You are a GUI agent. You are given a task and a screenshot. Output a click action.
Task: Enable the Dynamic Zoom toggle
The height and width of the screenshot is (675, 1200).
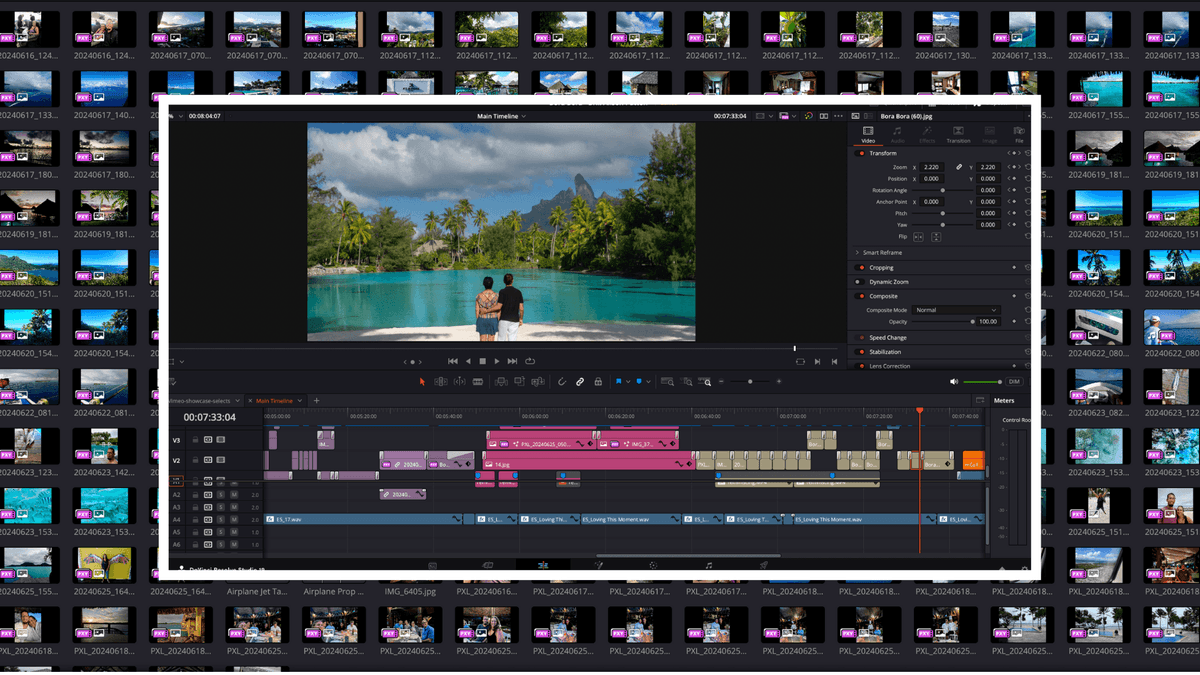[858, 281]
